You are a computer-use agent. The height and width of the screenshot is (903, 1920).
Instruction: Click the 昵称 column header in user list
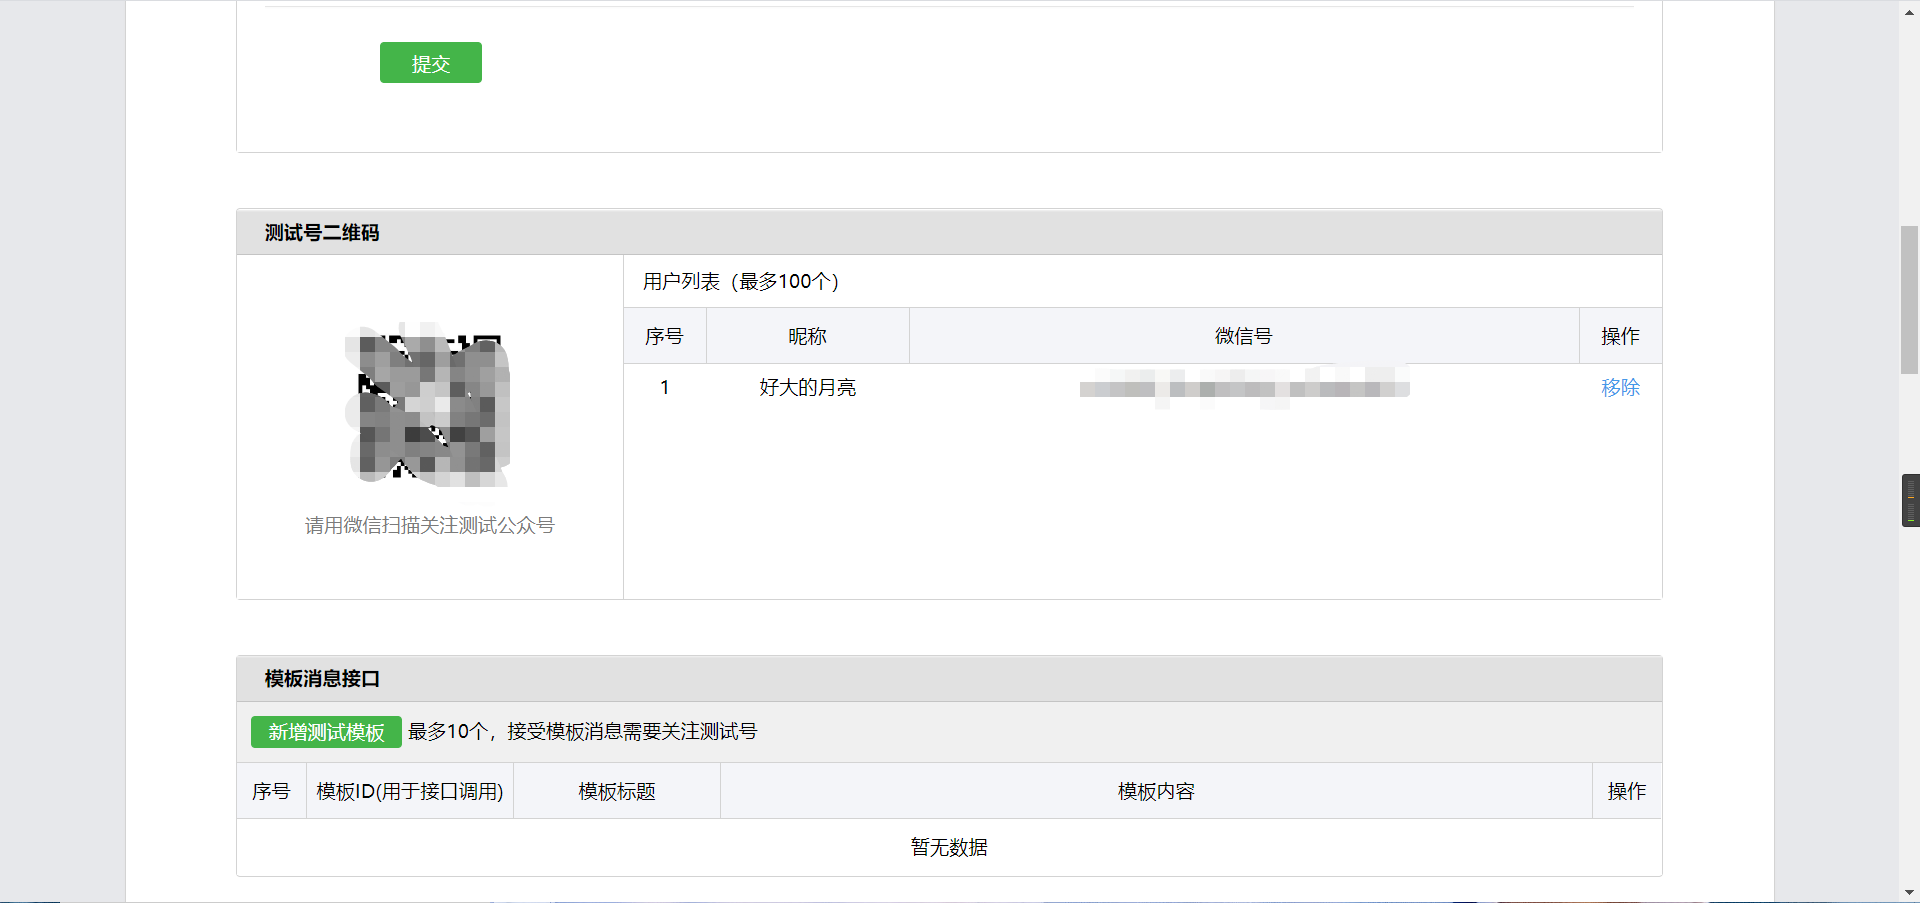[807, 336]
